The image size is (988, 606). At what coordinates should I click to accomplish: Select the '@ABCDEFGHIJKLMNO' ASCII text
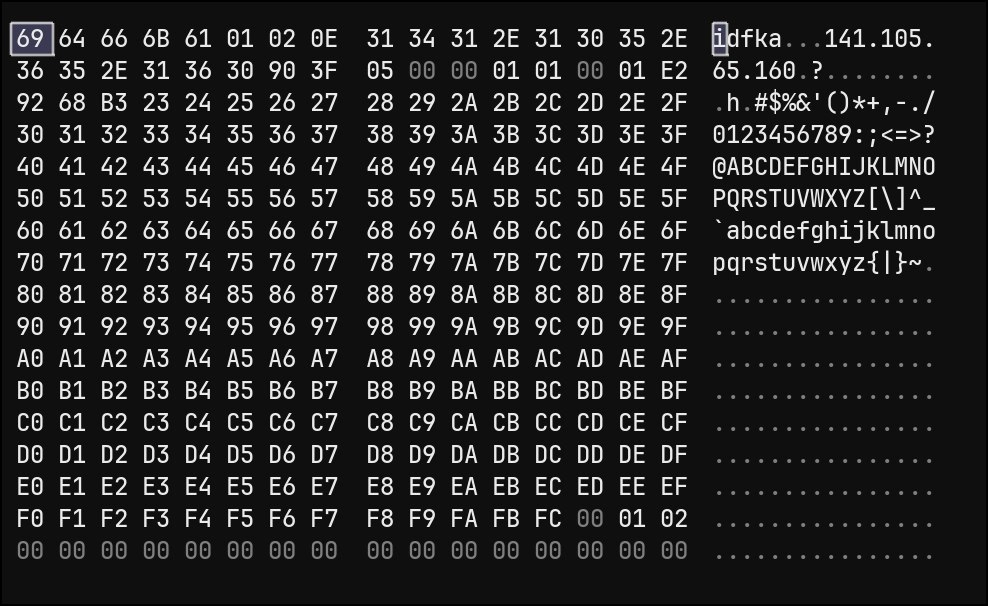[x=824, y=168]
